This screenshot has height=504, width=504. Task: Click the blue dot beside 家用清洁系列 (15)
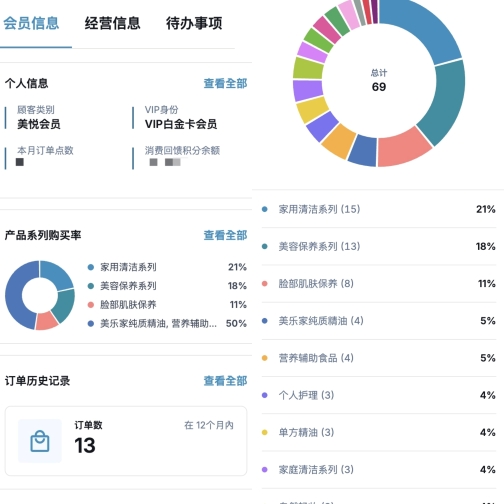click(x=265, y=209)
